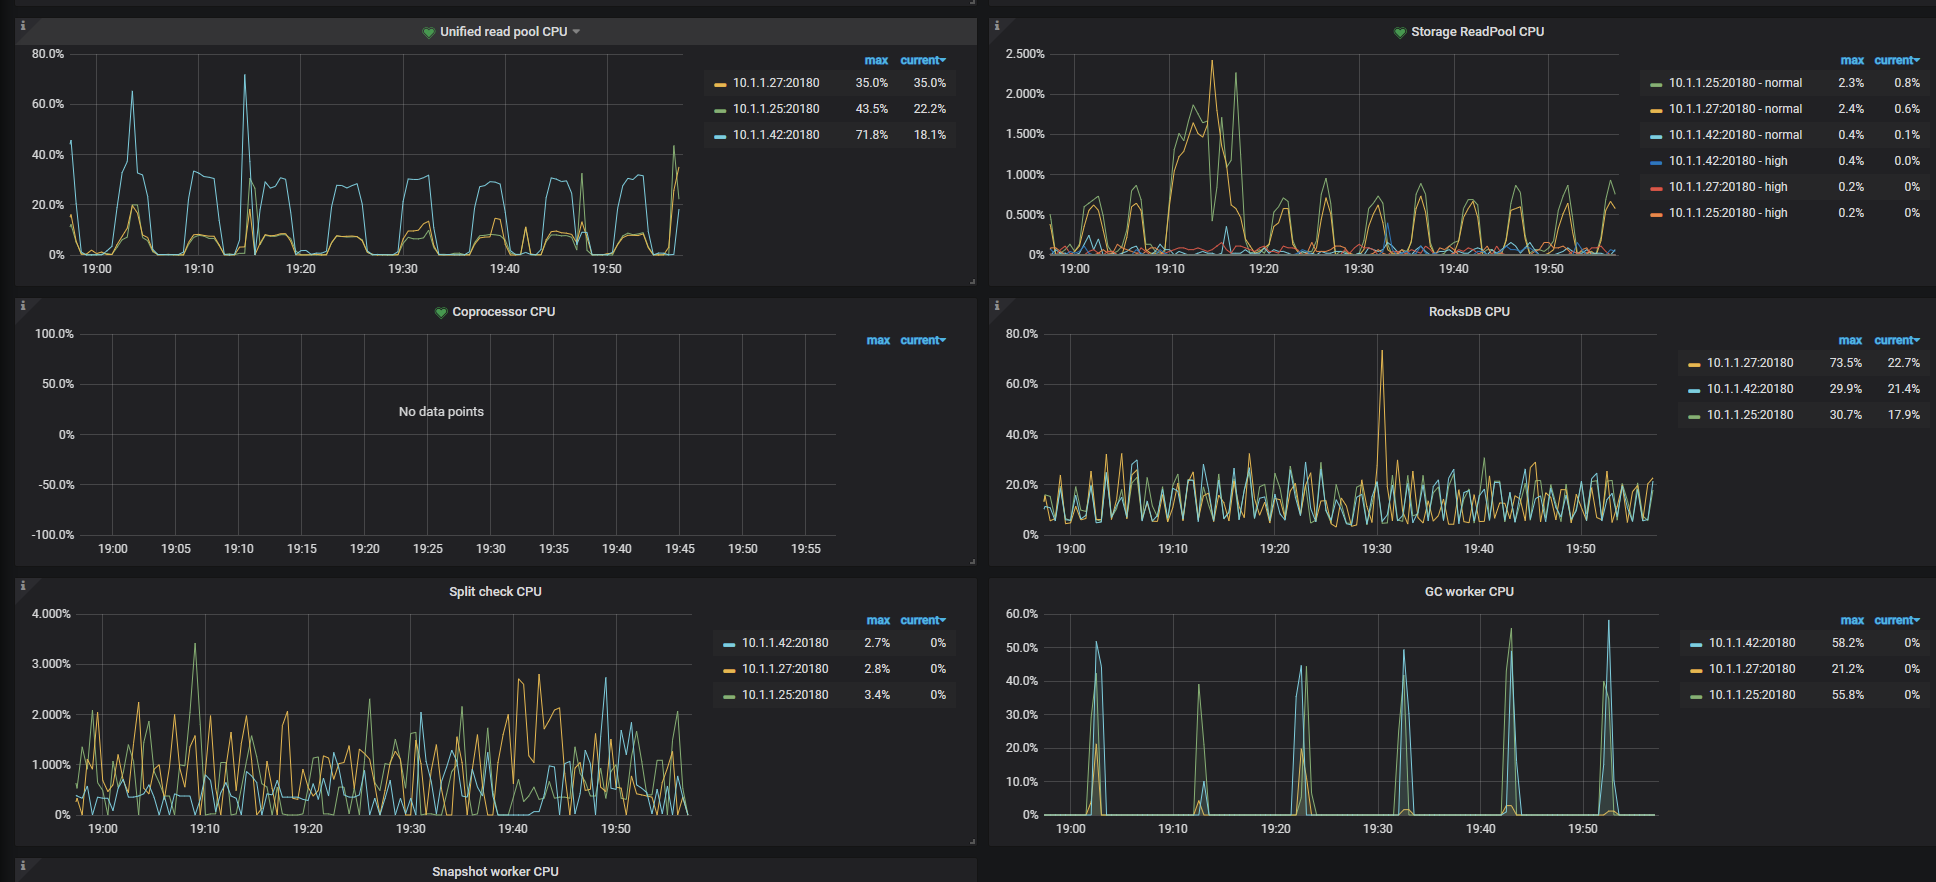Toggle 10.1.1.27:20180 series in RocksDB CPU legend
Viewport: 1936px width, 882px height.
click(1749, 363)
